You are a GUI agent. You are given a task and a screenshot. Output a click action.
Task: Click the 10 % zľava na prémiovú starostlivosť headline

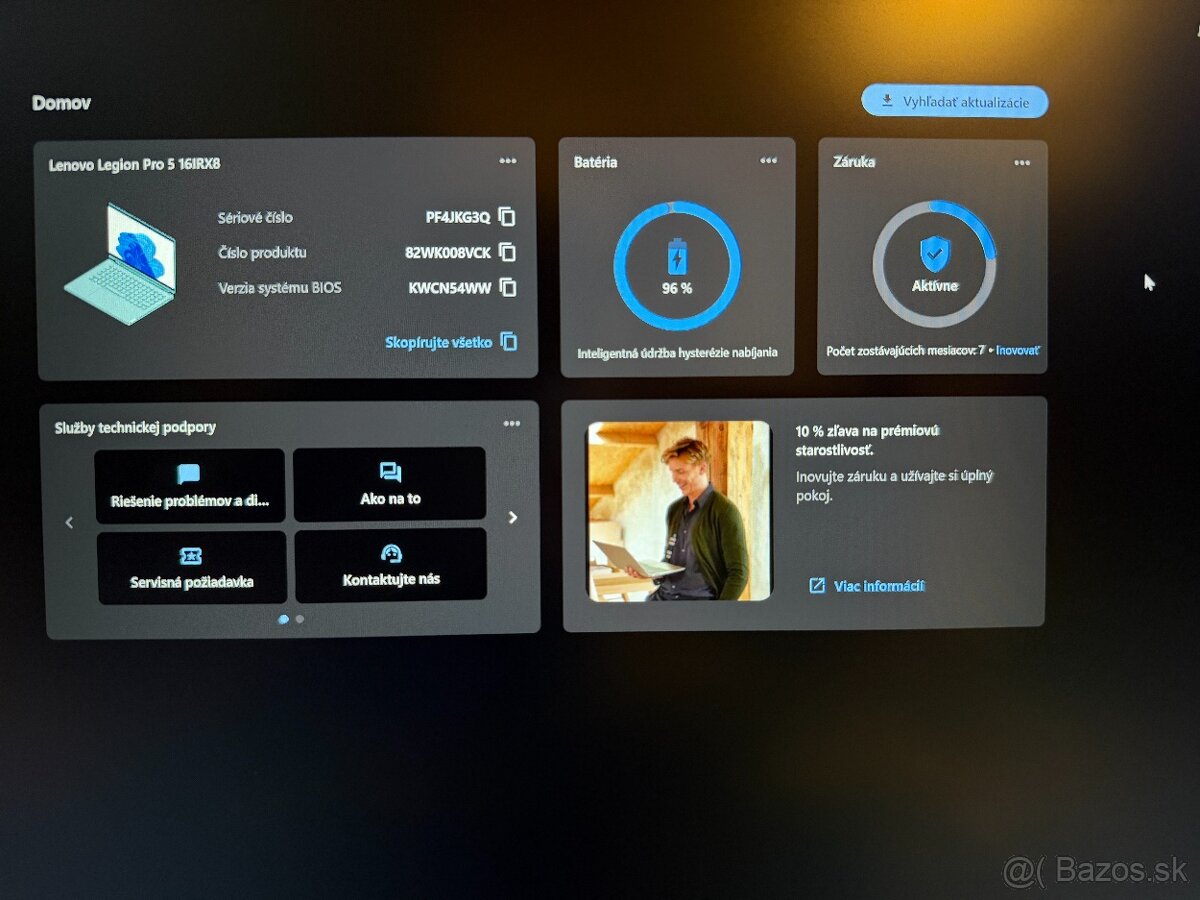869,440
